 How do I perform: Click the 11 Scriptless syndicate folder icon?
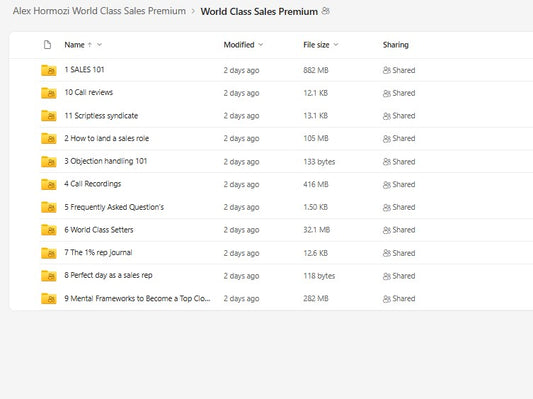[49, 116]
